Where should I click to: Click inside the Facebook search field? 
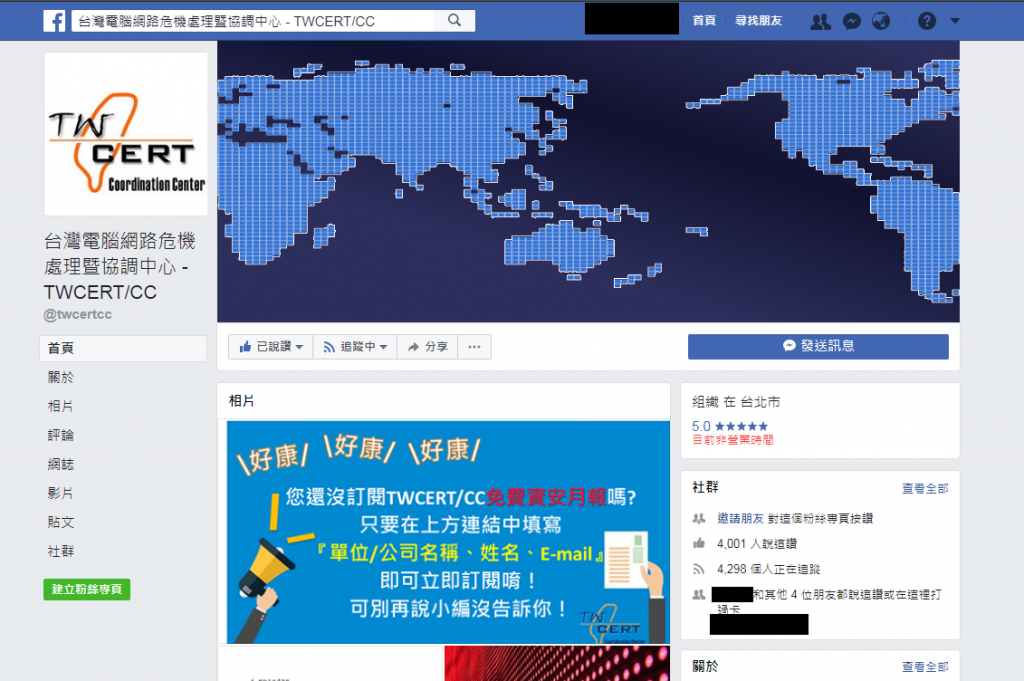coord(253,21)
